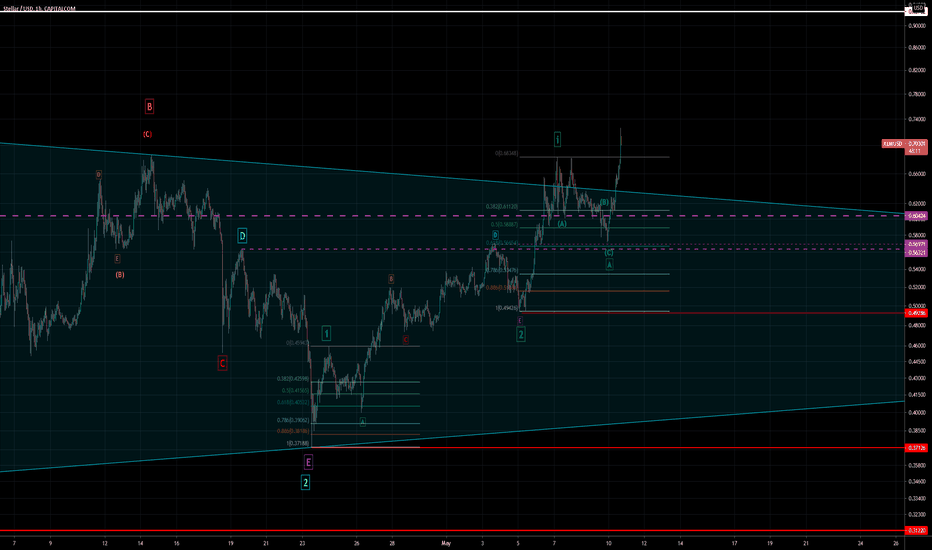Click date 23 on the time axis
The width and height of the screenshot is (932, 550).
pos(302,543)
